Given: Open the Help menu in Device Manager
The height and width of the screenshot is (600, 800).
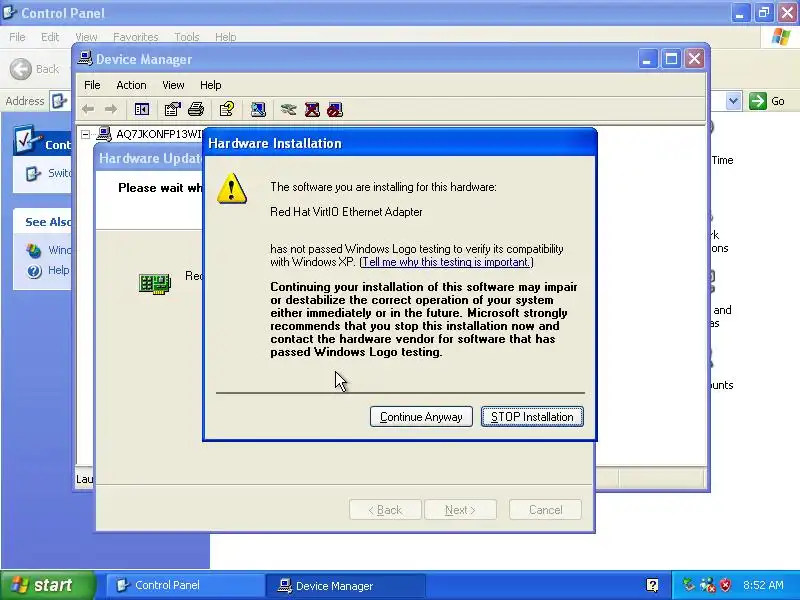Looking at the screenshot, I should 210,85.
